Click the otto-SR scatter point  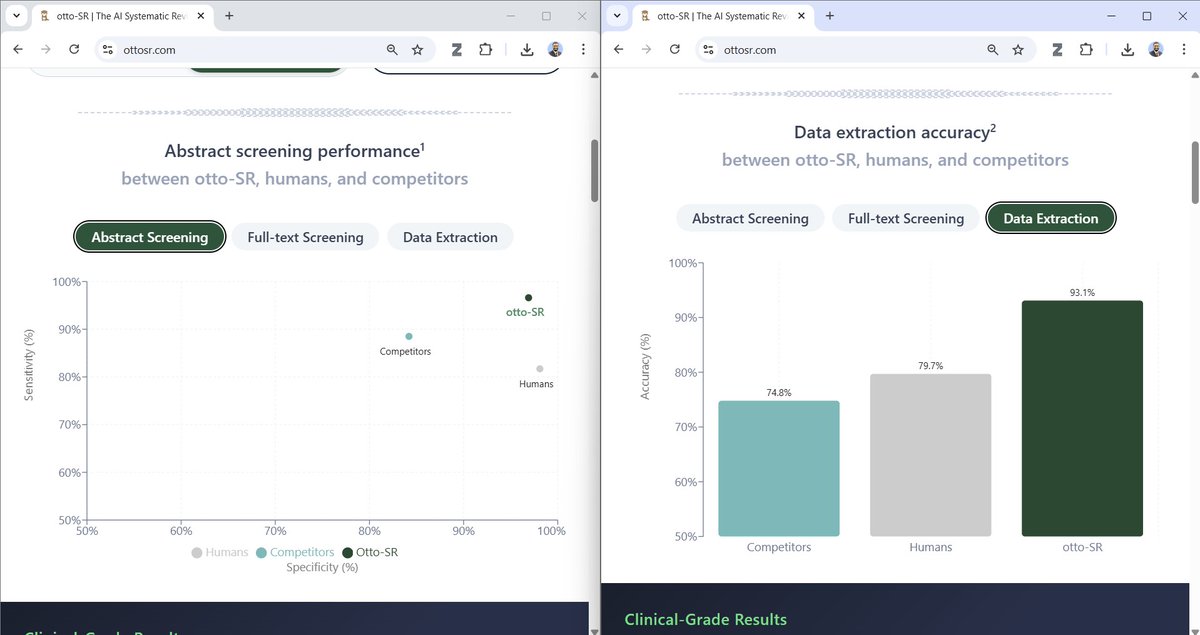tap(528, 297)
